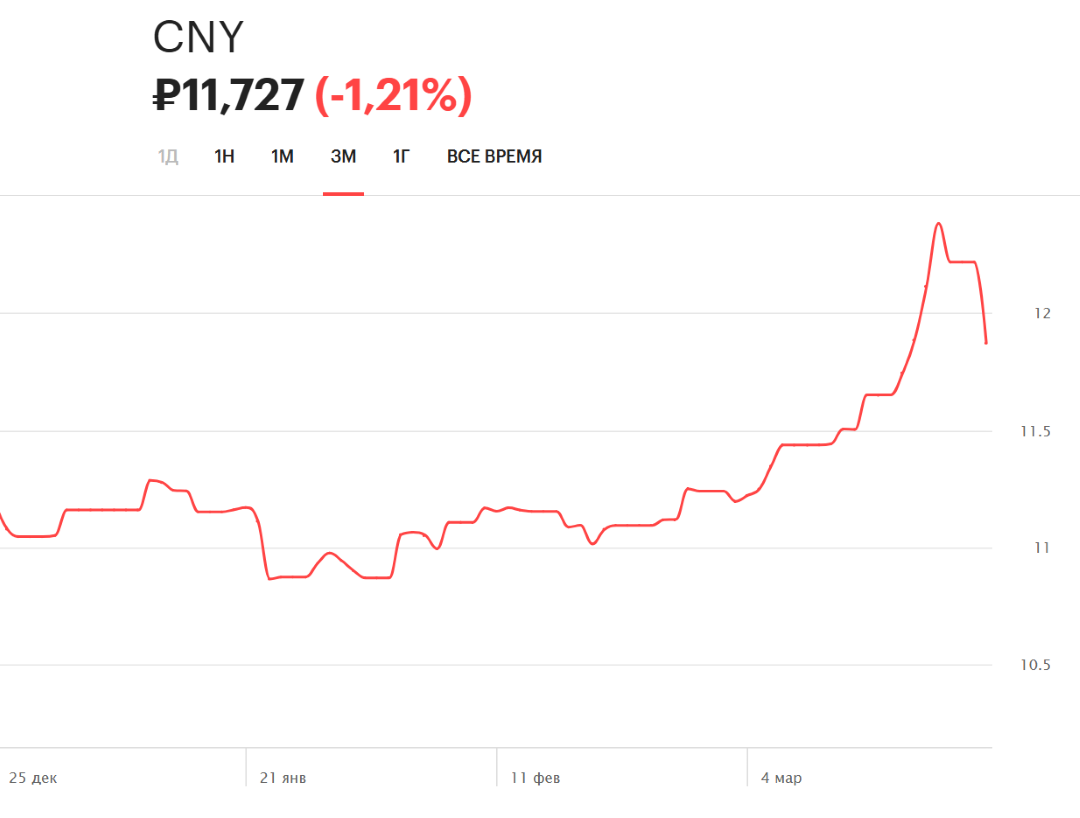Switch to the 1Н weekly range
This screenshot has height=818, width=1080.
[x=225, y=157]
